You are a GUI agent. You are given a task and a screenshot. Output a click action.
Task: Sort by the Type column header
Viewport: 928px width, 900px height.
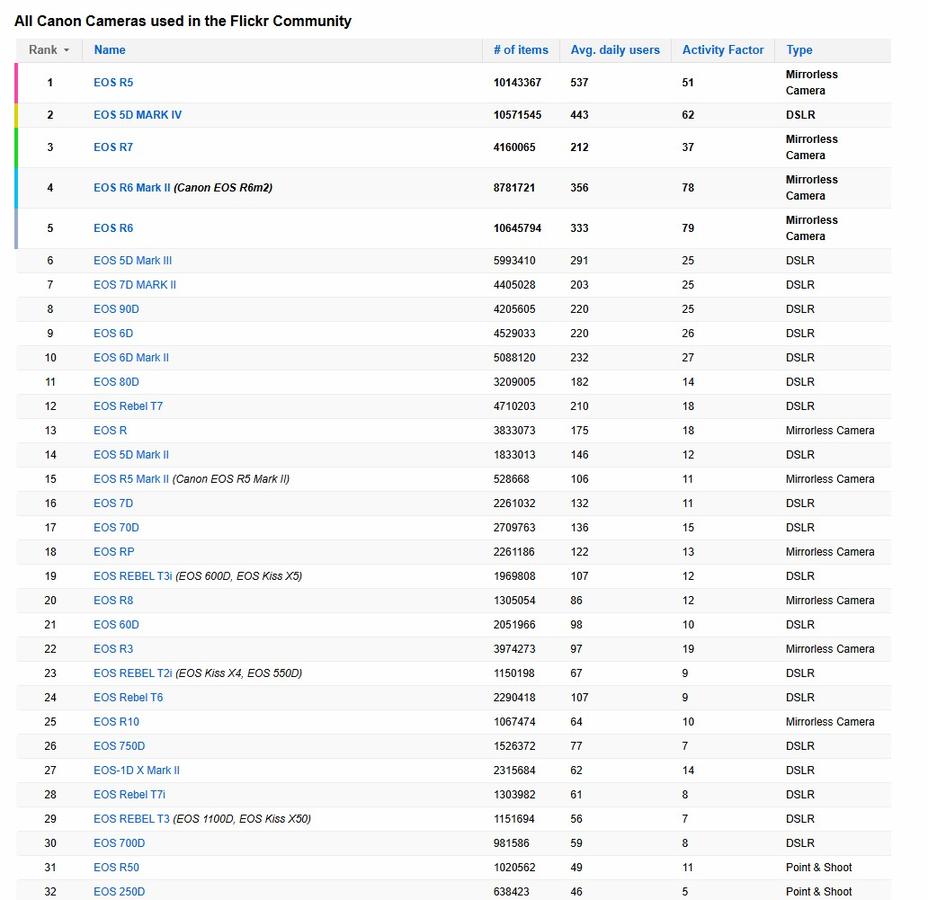[799, 50]
